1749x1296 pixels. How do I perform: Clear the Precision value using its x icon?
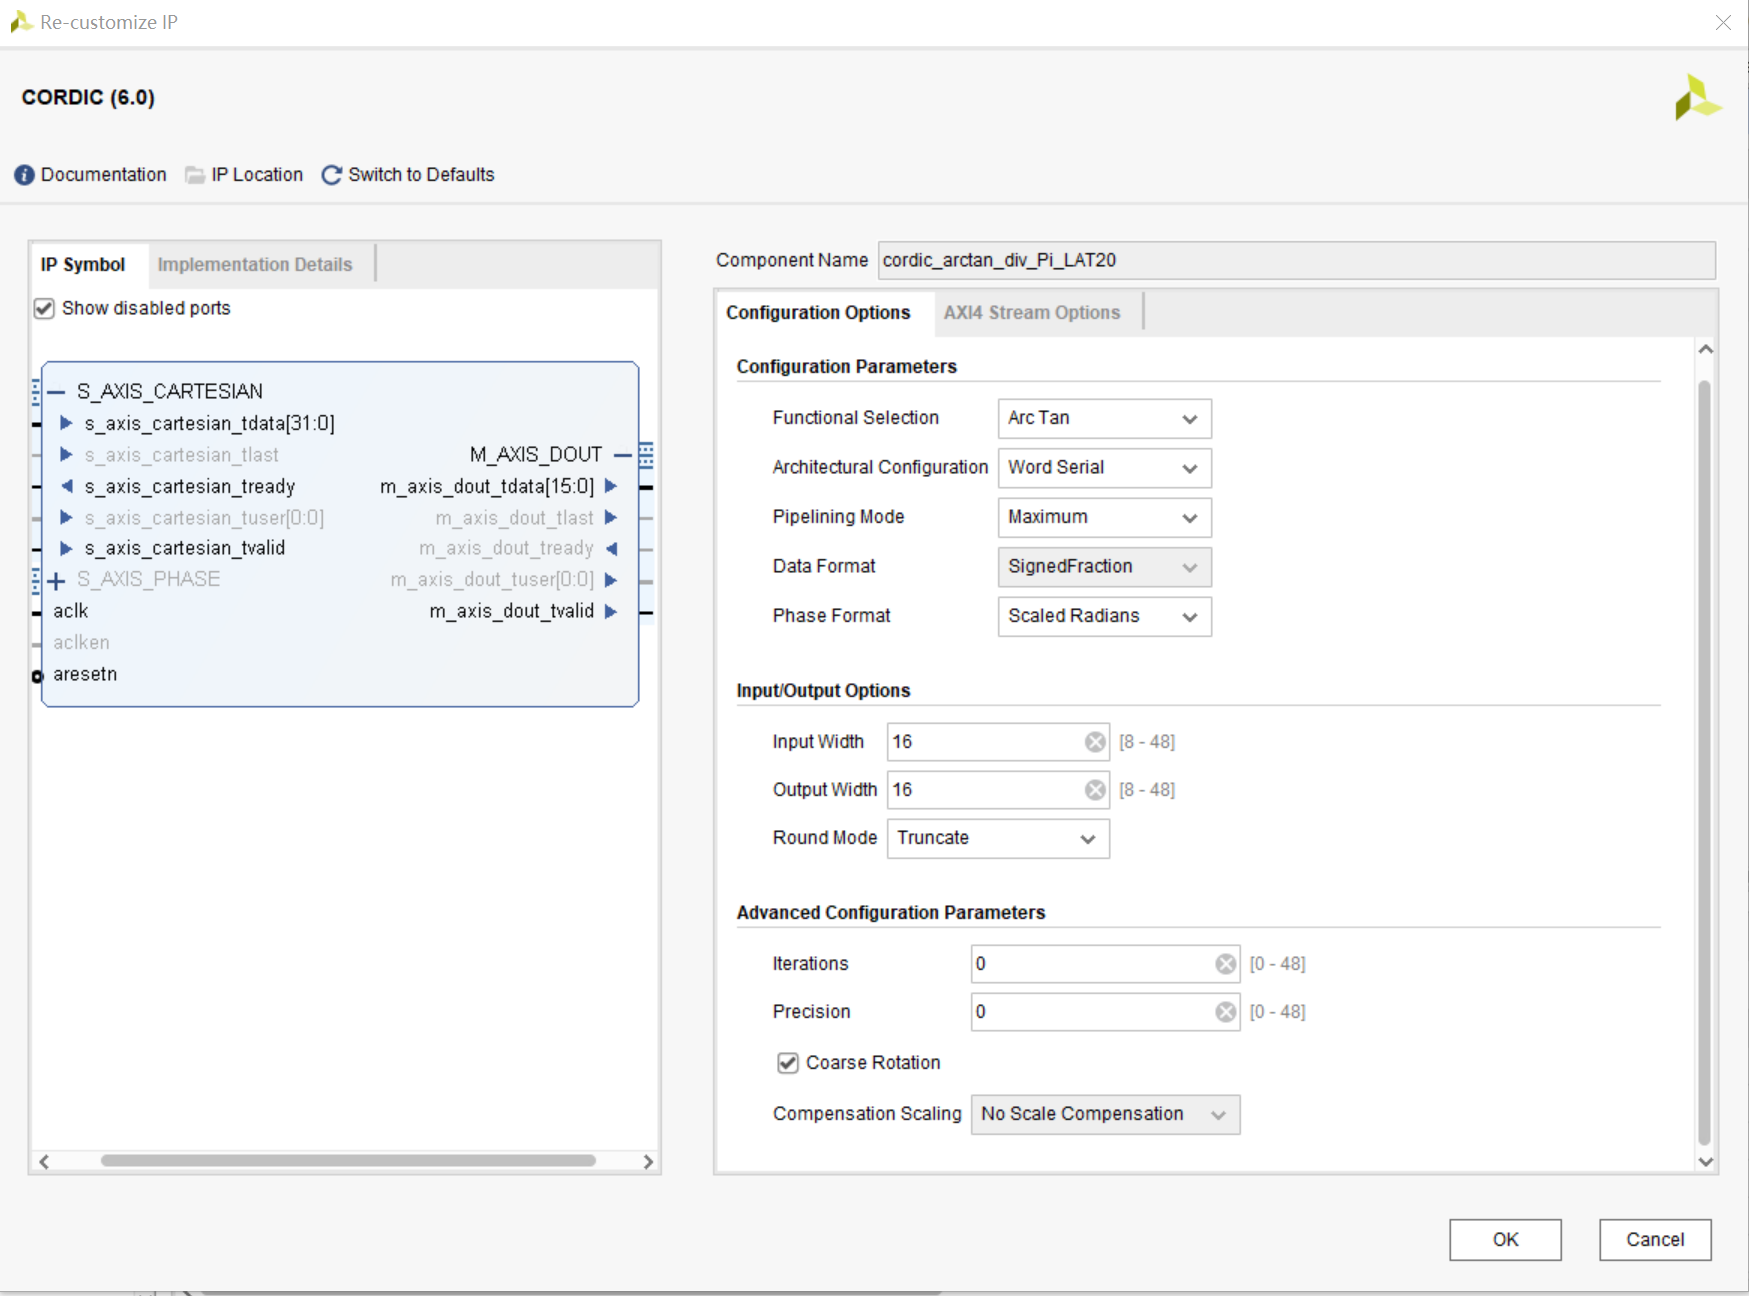1224,1012
